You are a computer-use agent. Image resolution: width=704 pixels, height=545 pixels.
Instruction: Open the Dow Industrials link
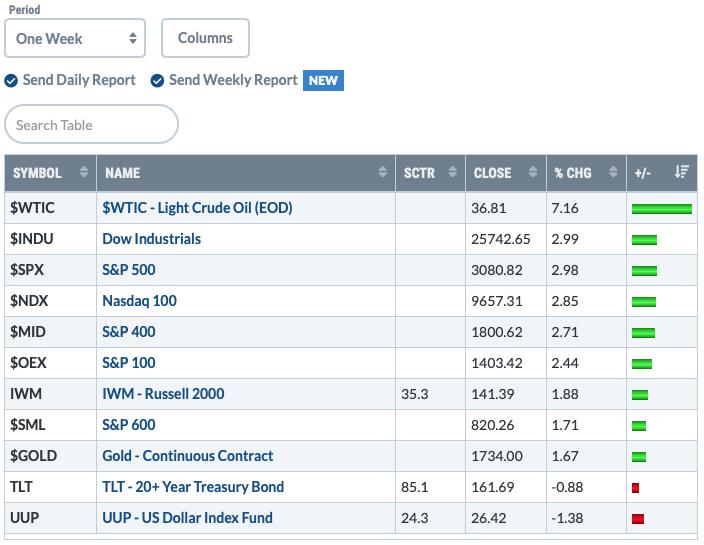(x=151, y=239)
